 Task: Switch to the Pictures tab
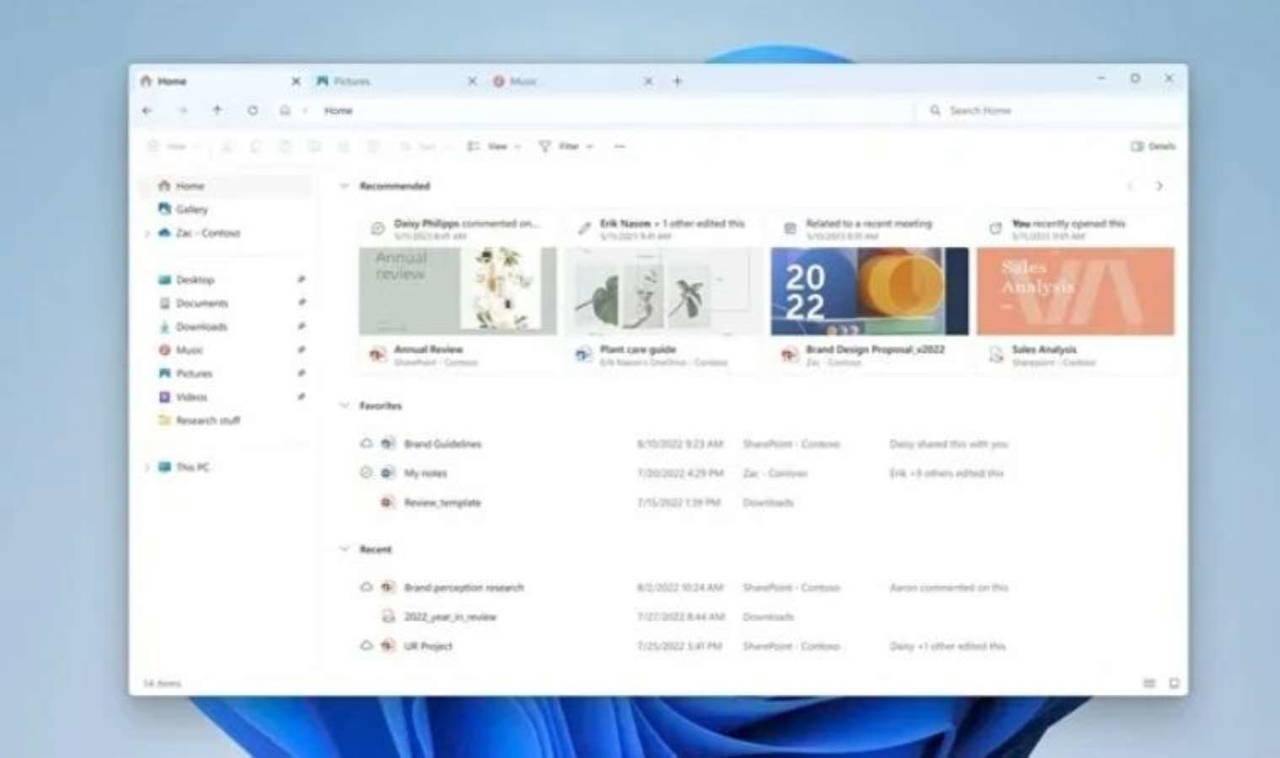click(350, 81)
